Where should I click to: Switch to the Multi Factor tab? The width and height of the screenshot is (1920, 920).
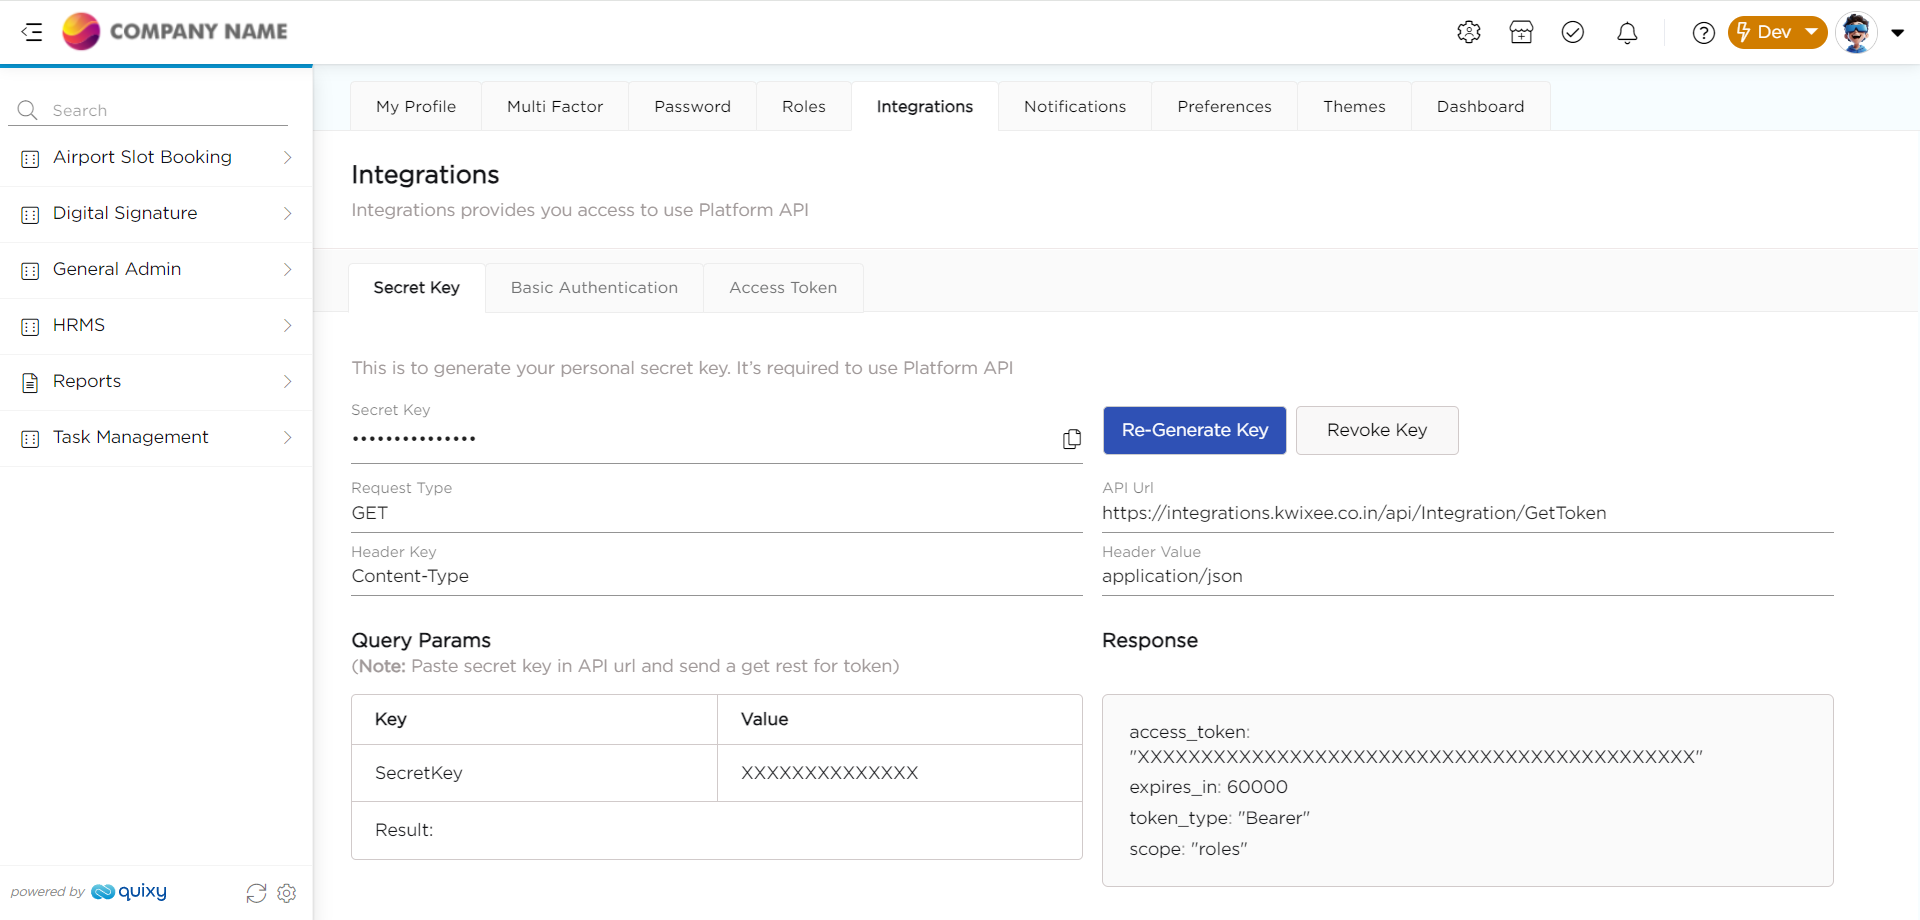pos(555,106)
